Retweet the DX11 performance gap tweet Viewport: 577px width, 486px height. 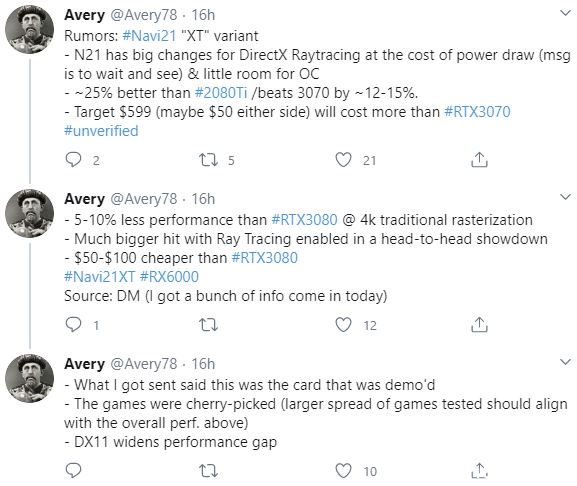[x=208, y=471]
